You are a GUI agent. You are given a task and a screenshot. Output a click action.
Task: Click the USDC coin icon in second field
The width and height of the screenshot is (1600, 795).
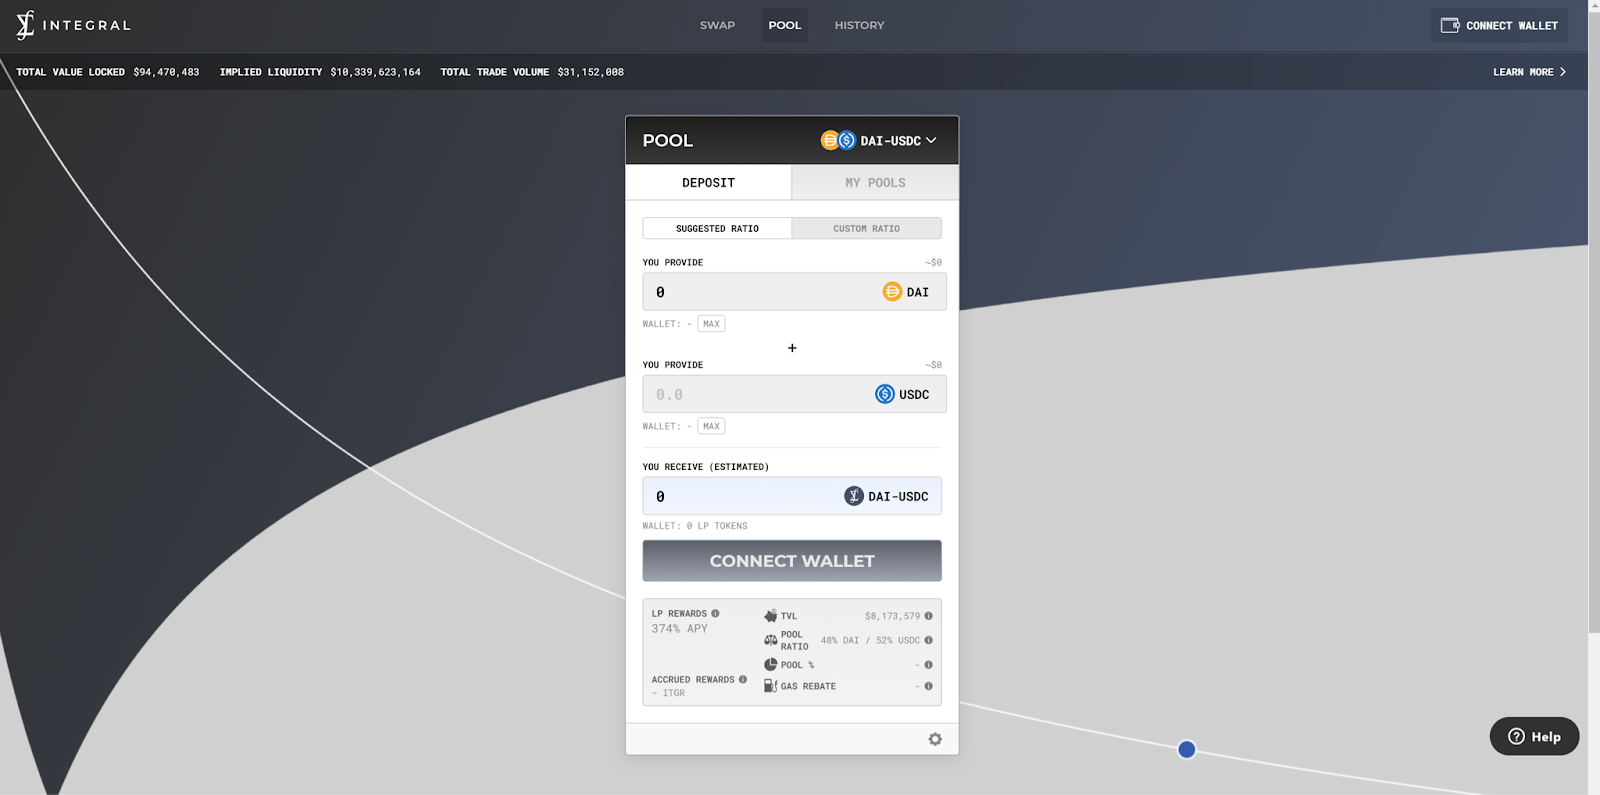[885, 394]
